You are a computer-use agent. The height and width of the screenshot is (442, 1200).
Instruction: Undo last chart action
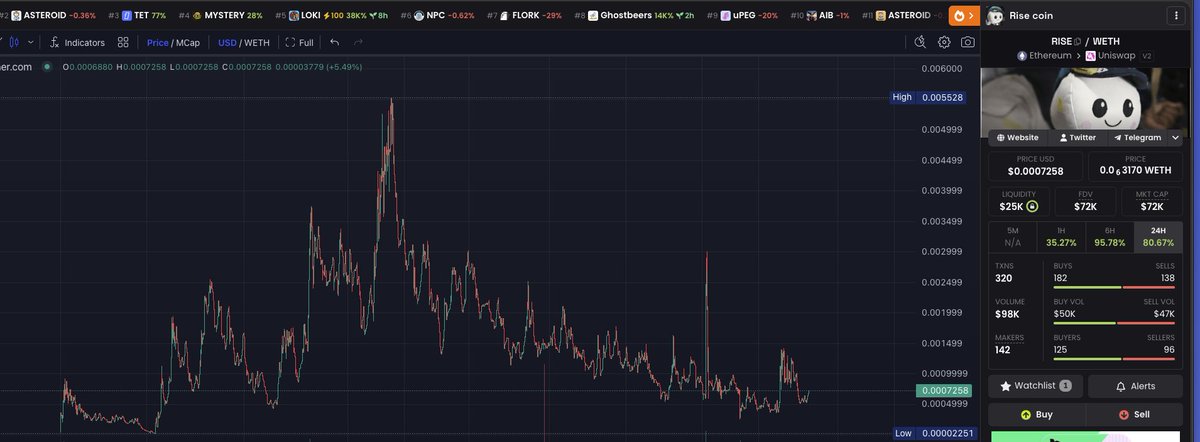[x=334, y=43]
